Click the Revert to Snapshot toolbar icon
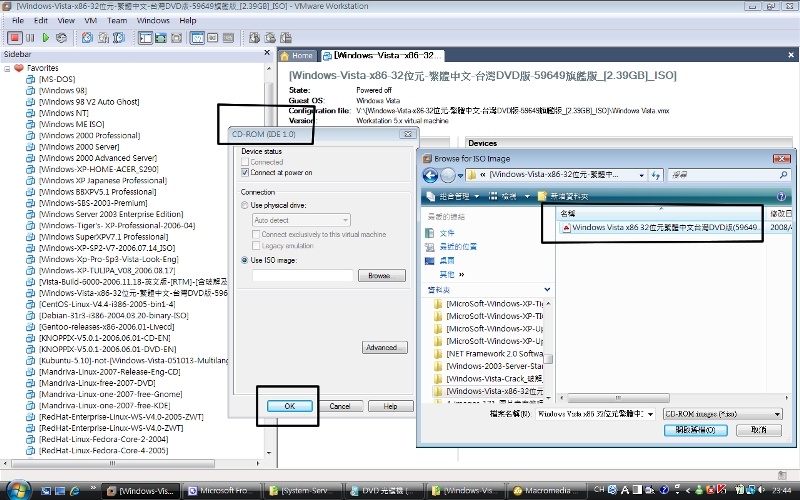 [x=103, y=38]
